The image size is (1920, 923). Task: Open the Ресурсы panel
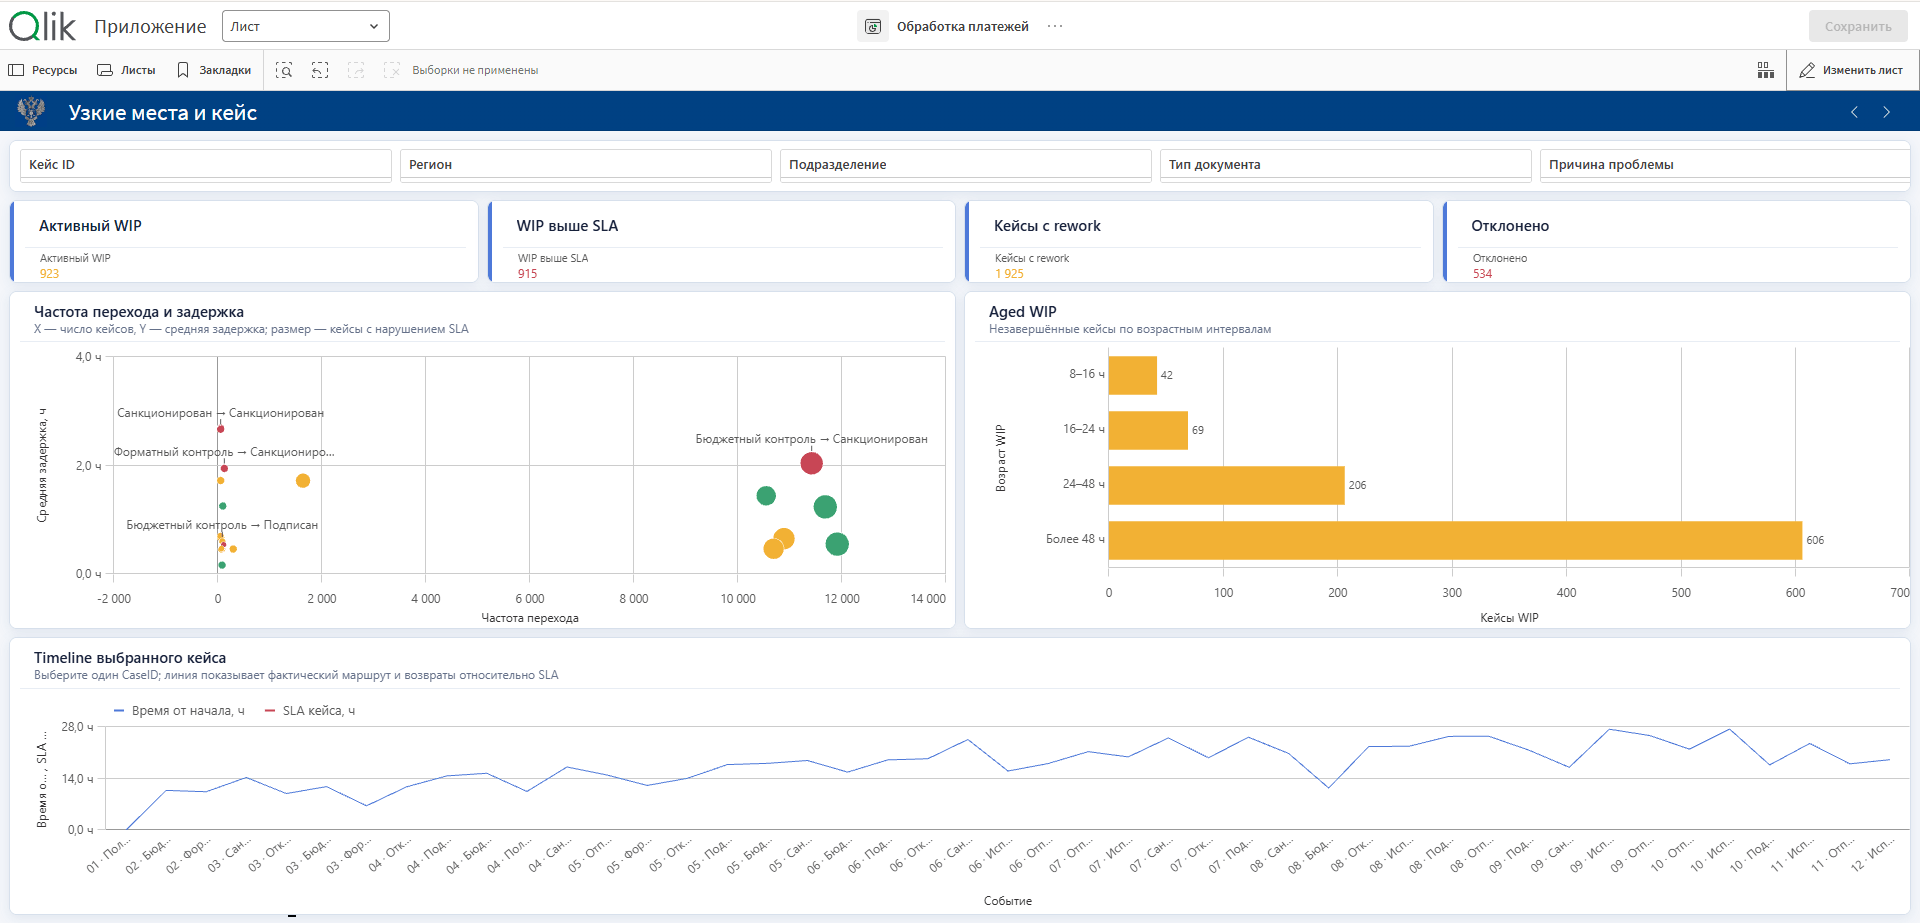point(43,70)
